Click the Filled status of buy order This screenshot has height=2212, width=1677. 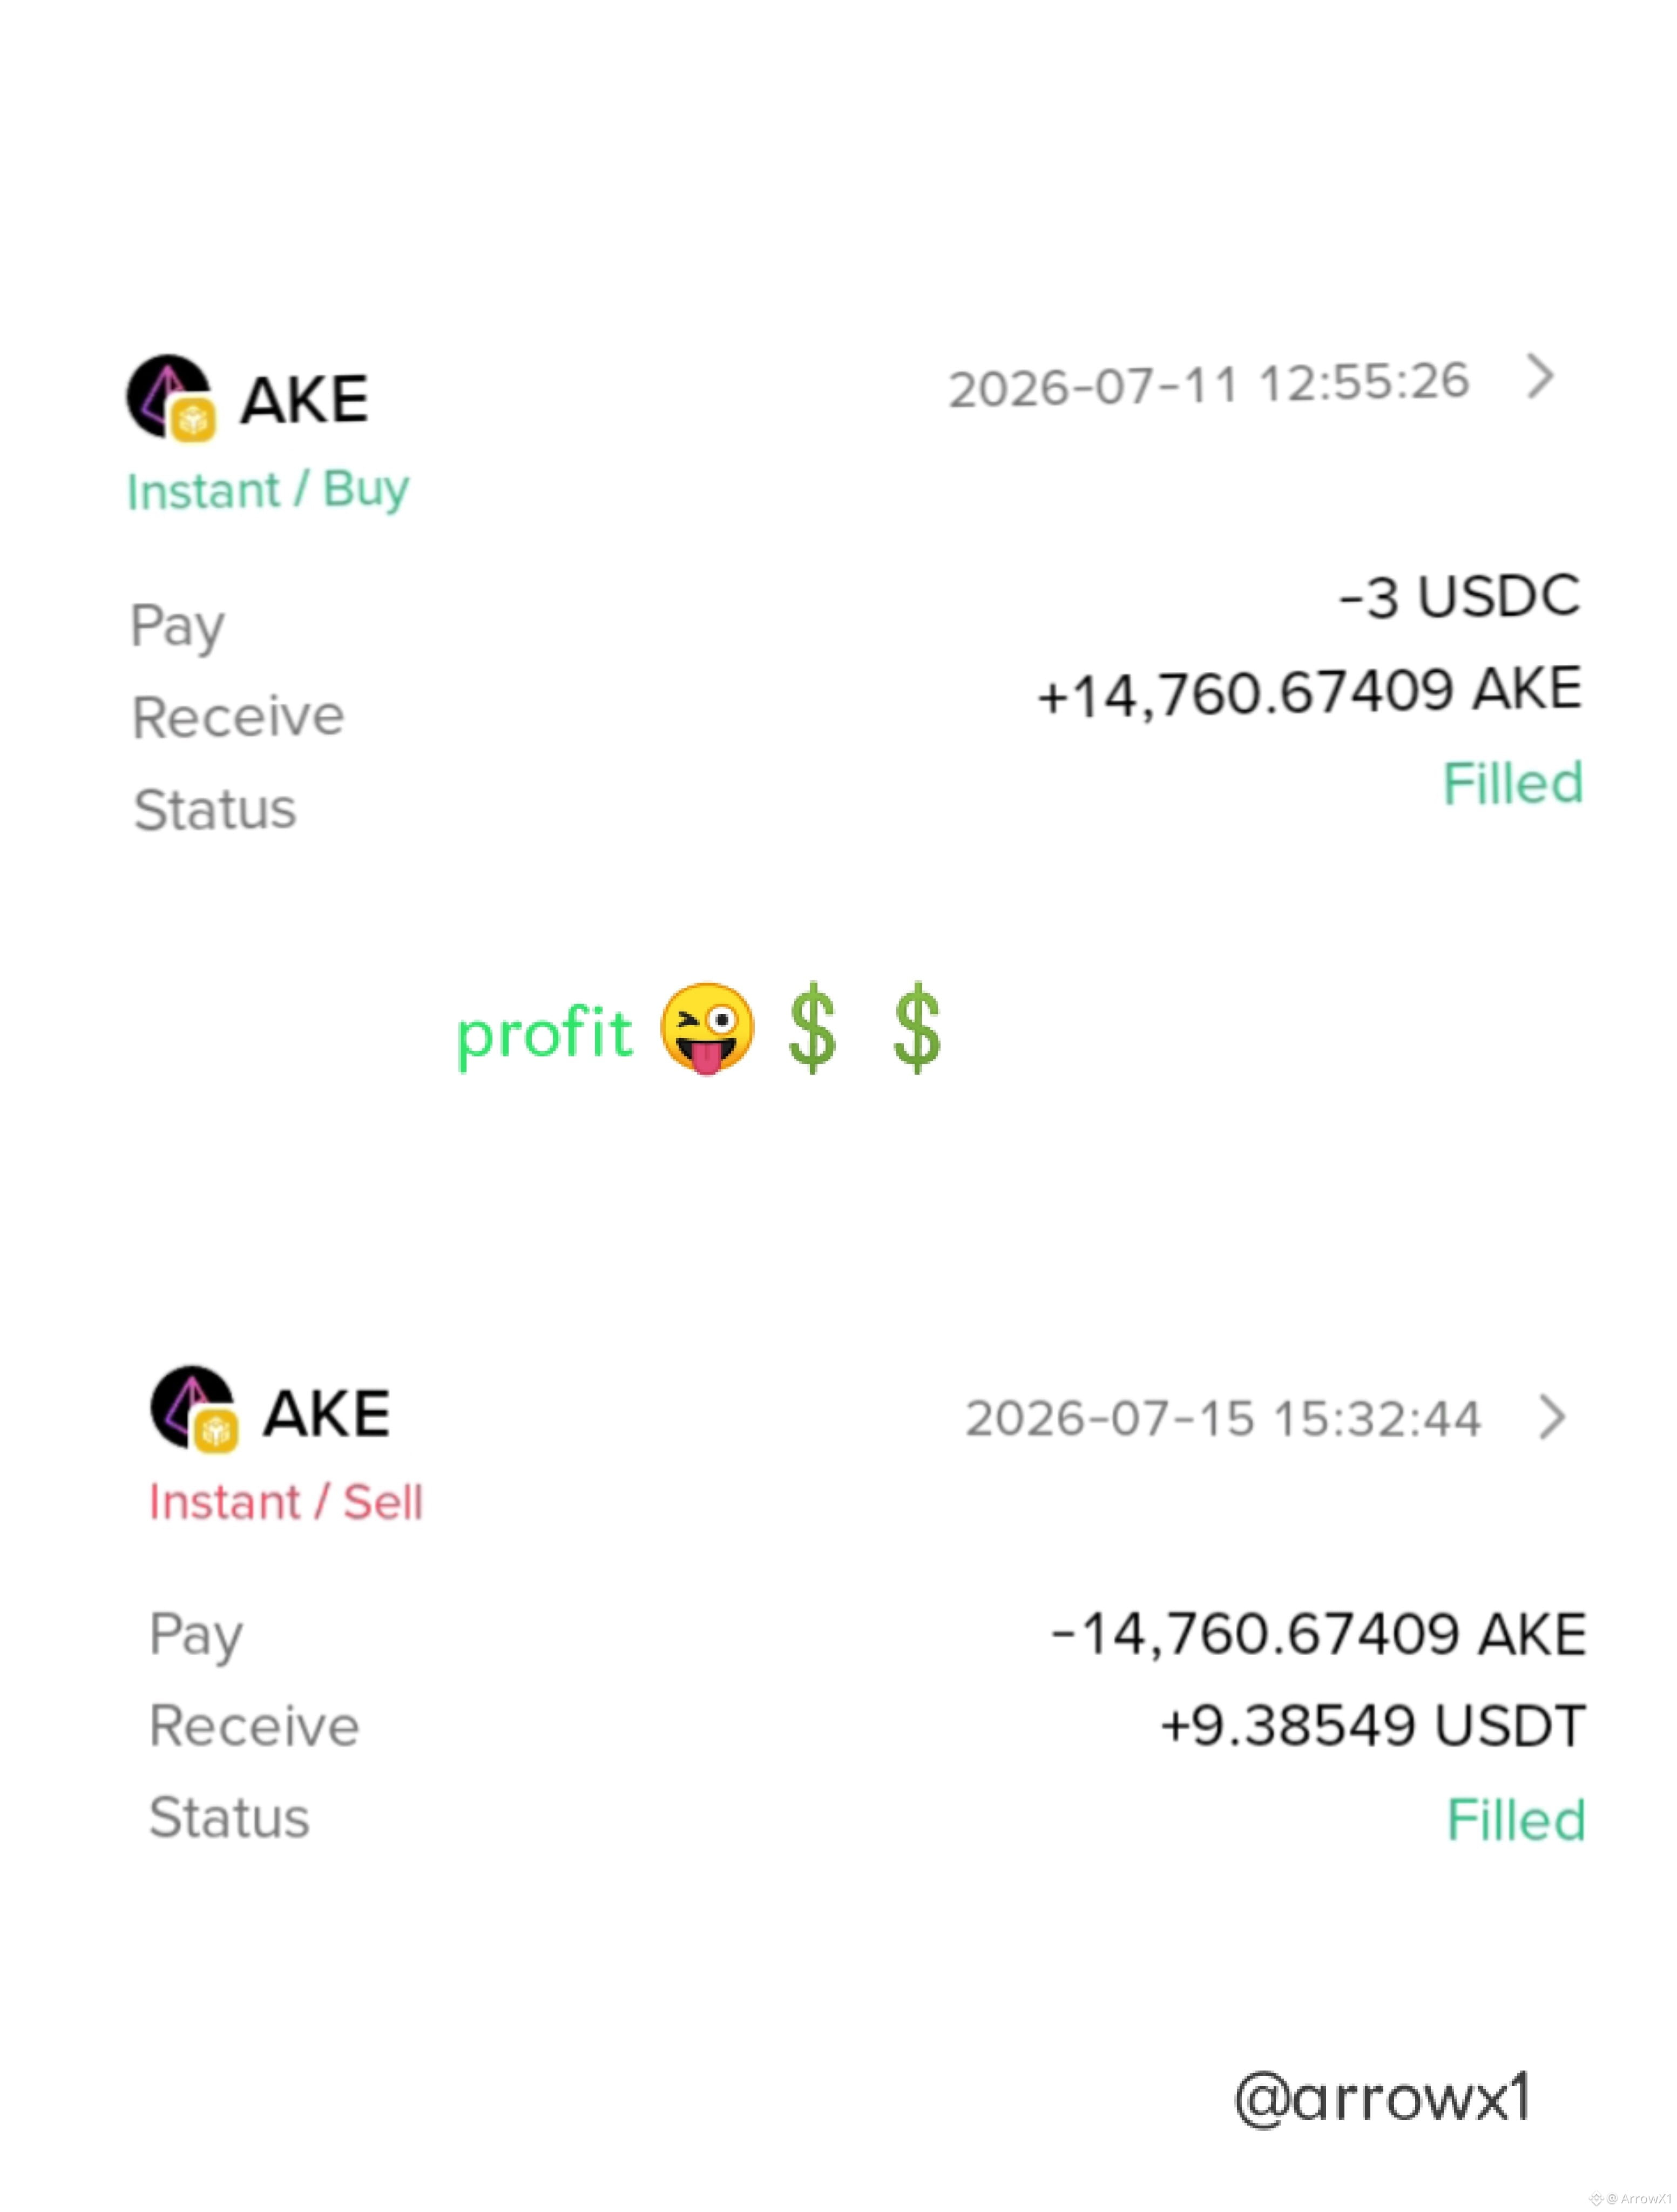pos(1513,782)
